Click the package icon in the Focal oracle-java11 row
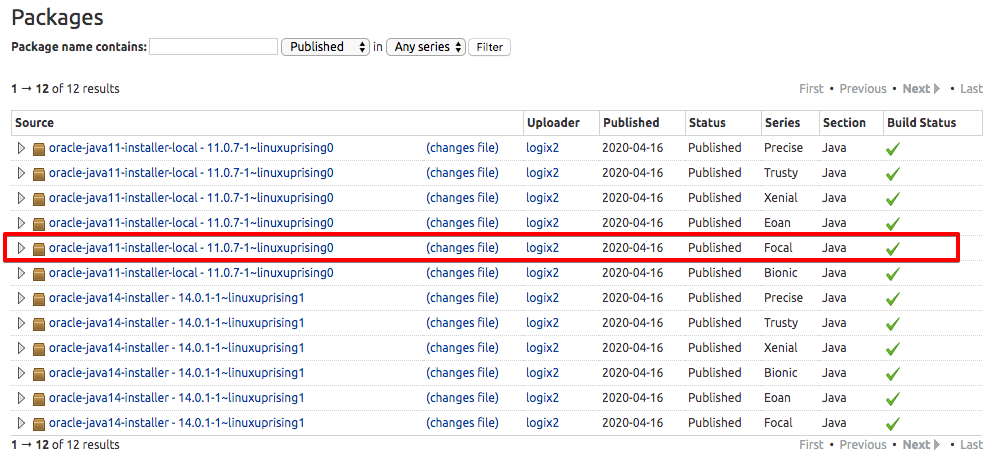Screen dimensions: 996x469 coord(39,248)
